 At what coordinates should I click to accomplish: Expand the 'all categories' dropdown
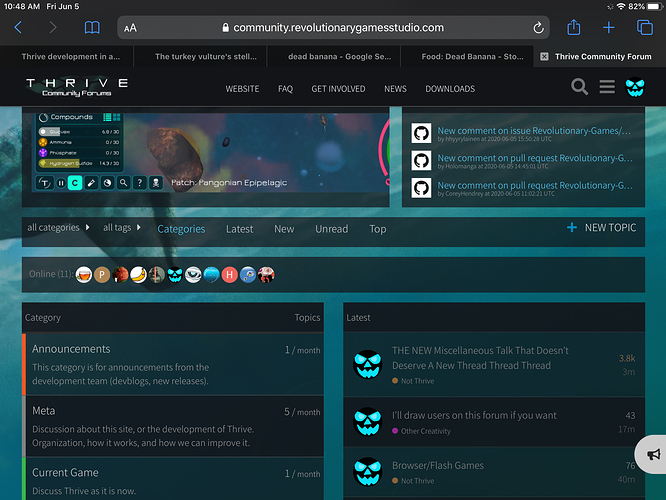pos(58,228)
